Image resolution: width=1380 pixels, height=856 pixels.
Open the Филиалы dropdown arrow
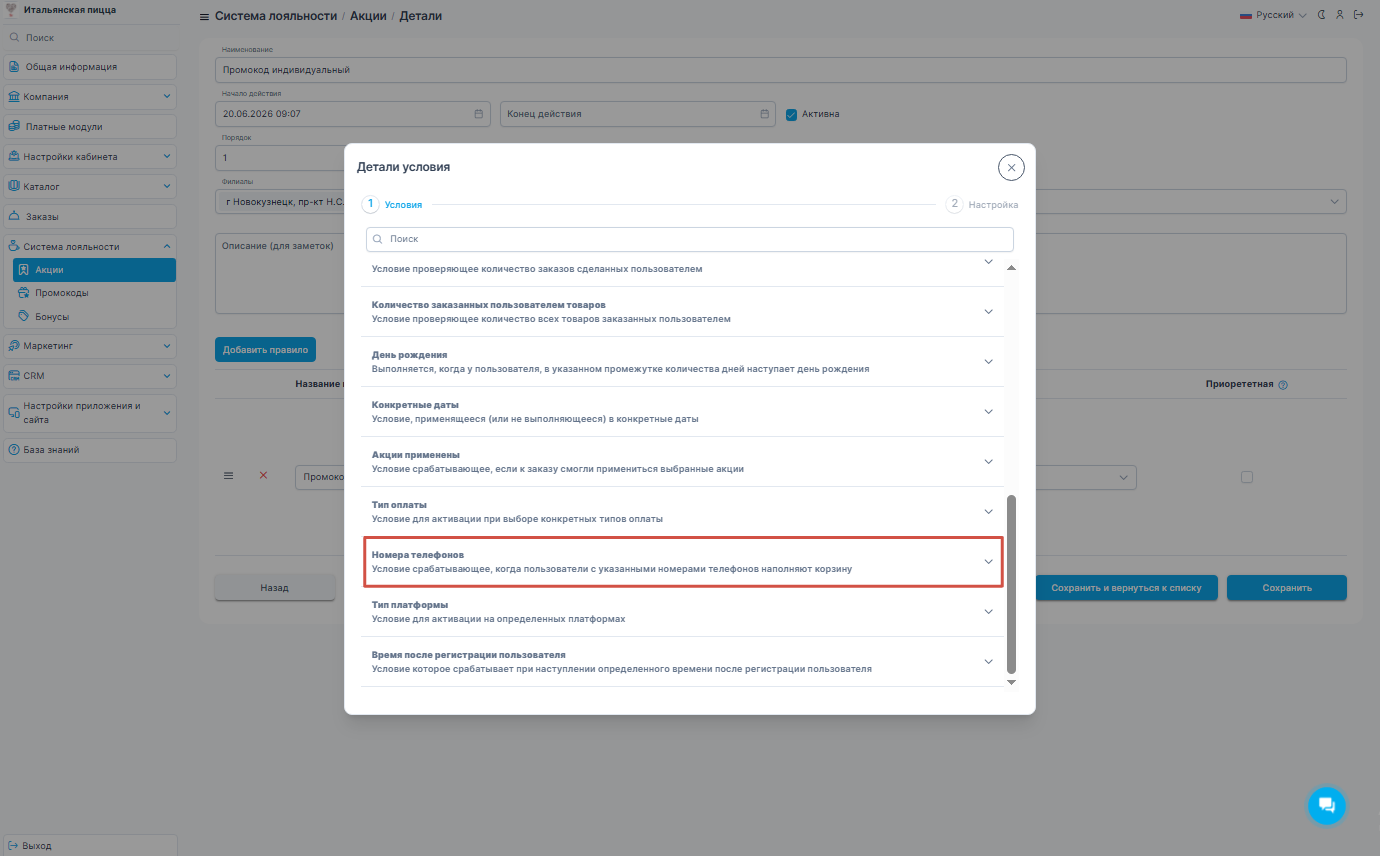1334,202
